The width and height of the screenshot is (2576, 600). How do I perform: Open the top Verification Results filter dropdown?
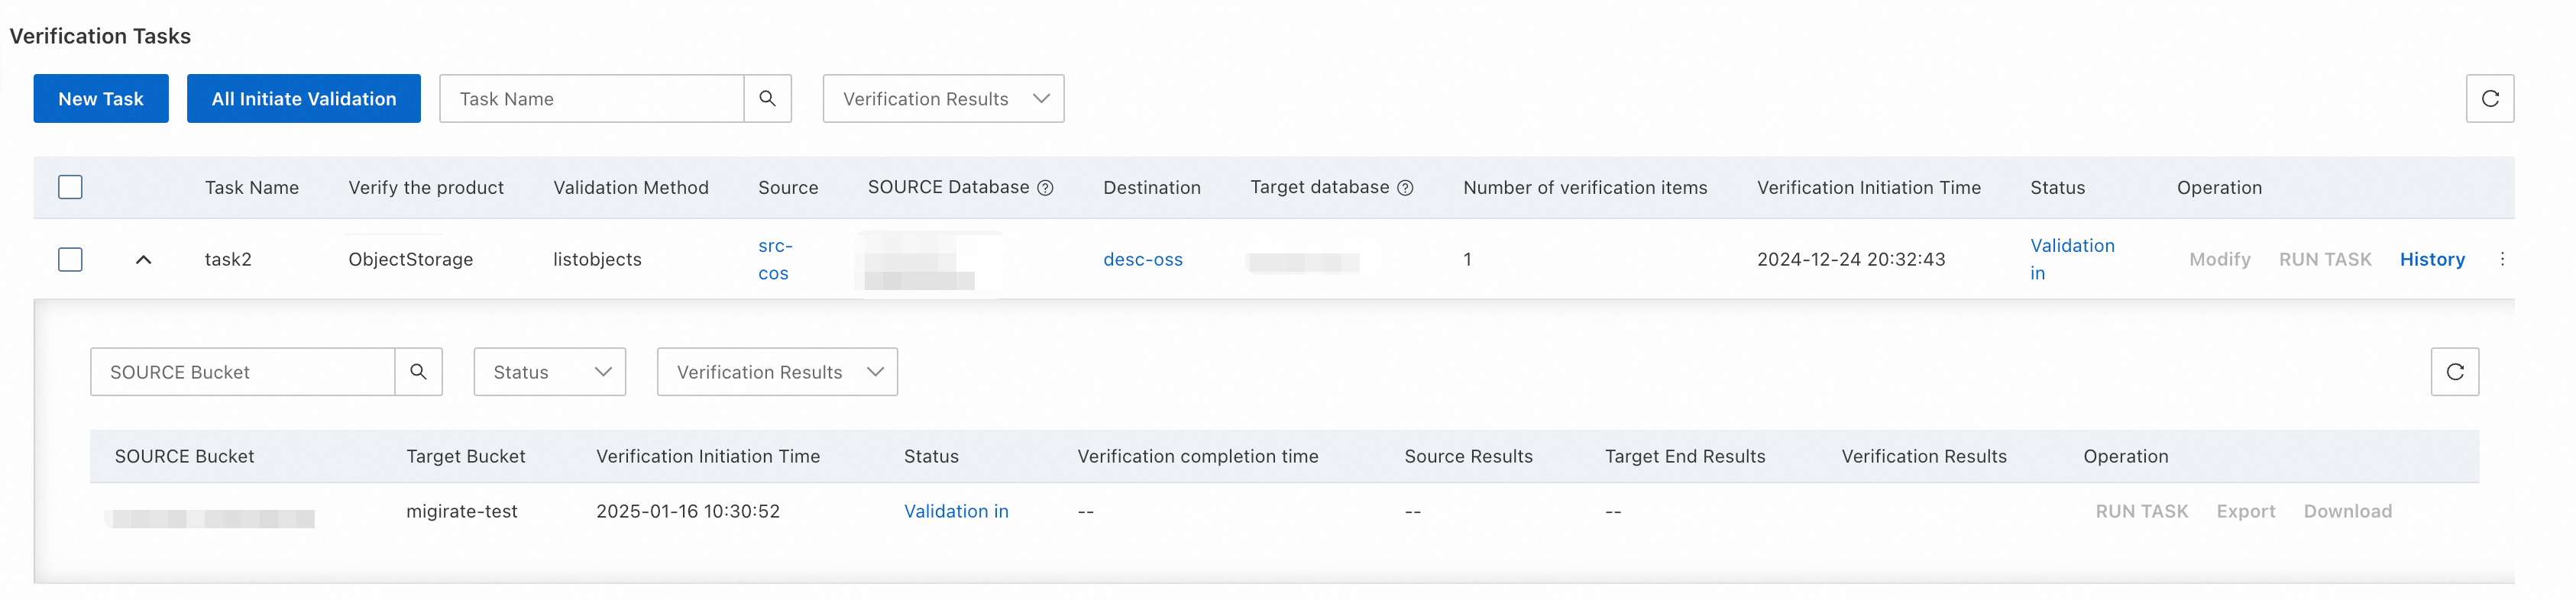click(x=942, y=98)
